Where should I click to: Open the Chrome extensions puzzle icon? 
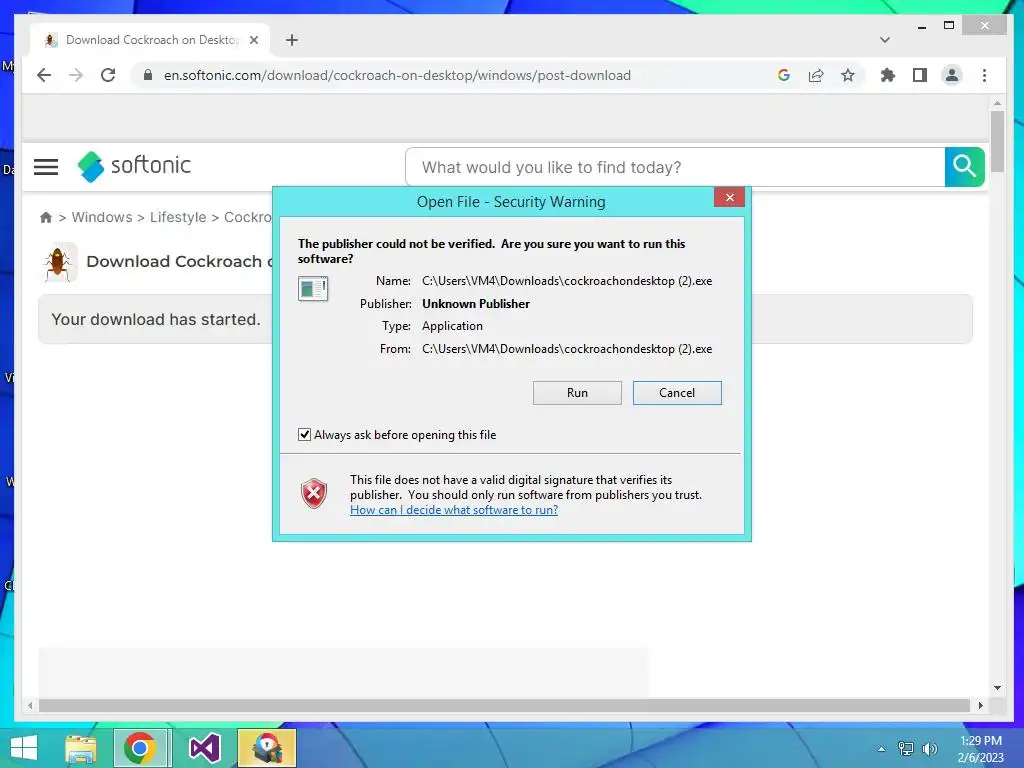888,75
